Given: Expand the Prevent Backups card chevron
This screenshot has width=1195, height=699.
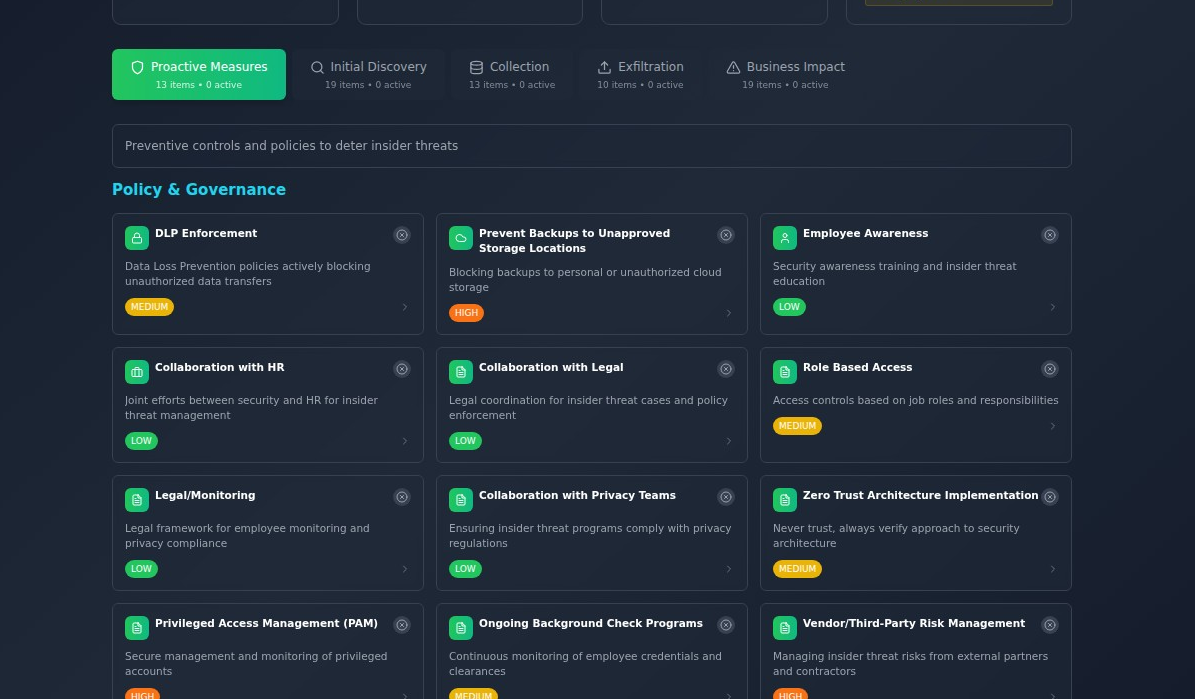Looking at the screenshot, I should click(x=729, y=313).
